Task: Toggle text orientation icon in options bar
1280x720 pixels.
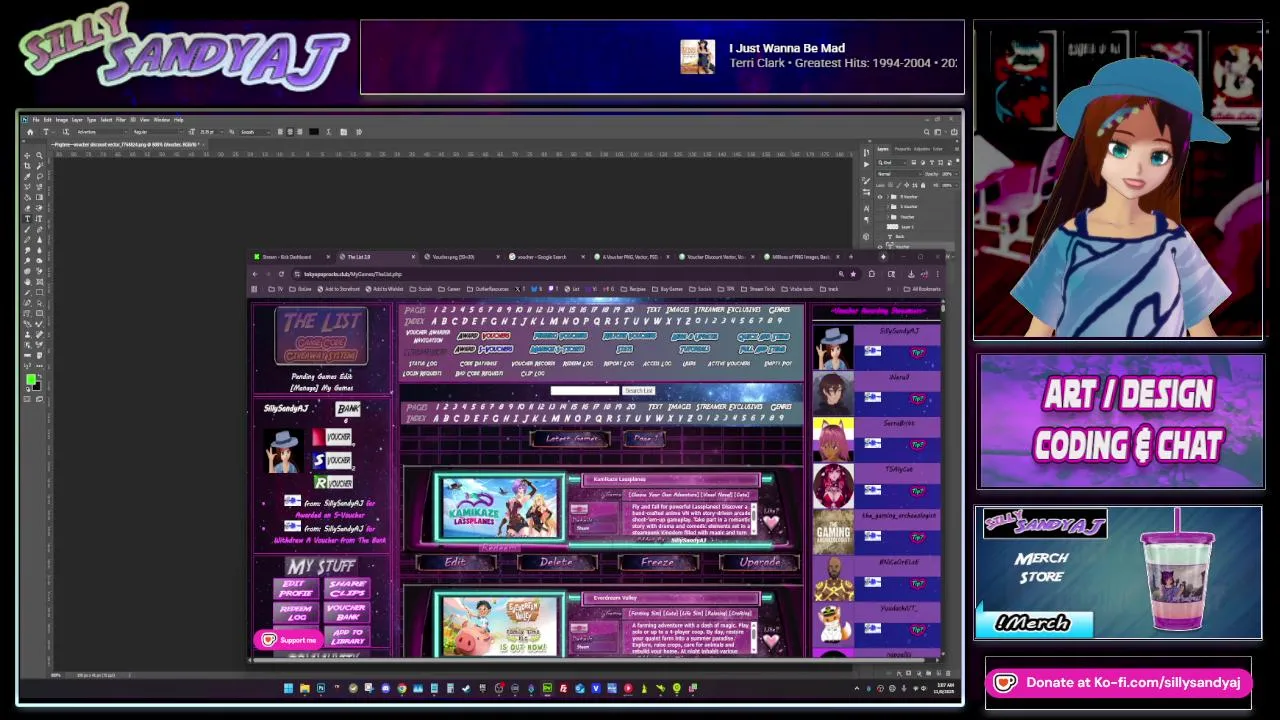Action: click(x=66, y=132)
